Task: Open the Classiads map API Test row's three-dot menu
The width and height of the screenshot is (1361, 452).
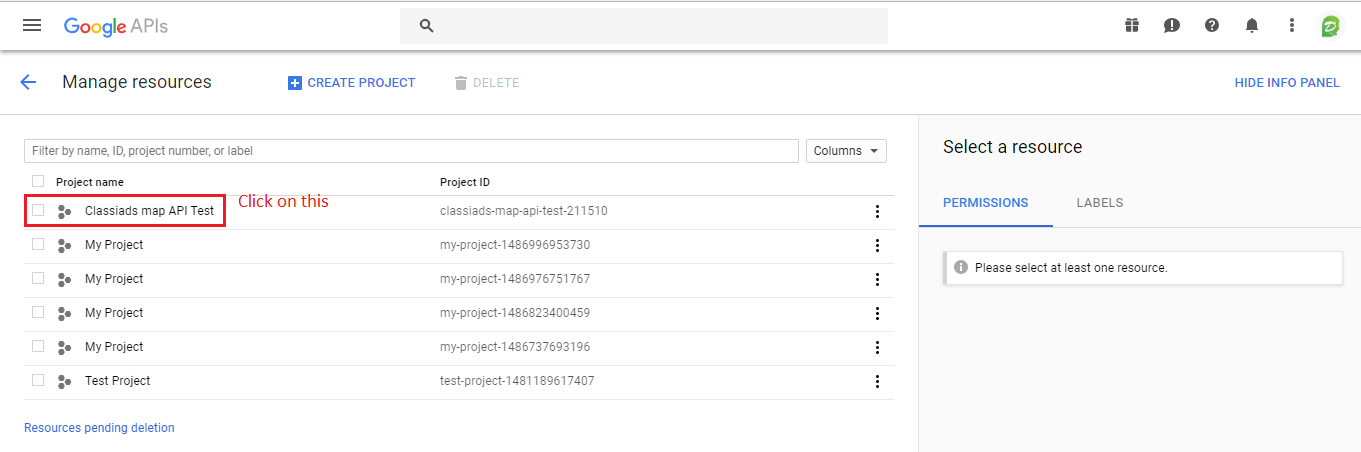Action: tap(877, 211)
